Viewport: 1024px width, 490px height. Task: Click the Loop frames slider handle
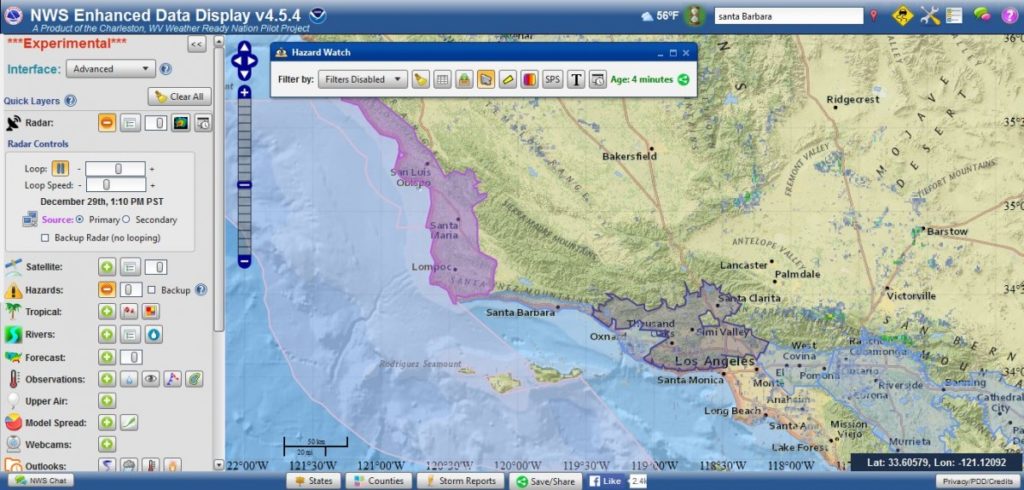(118, 169)
